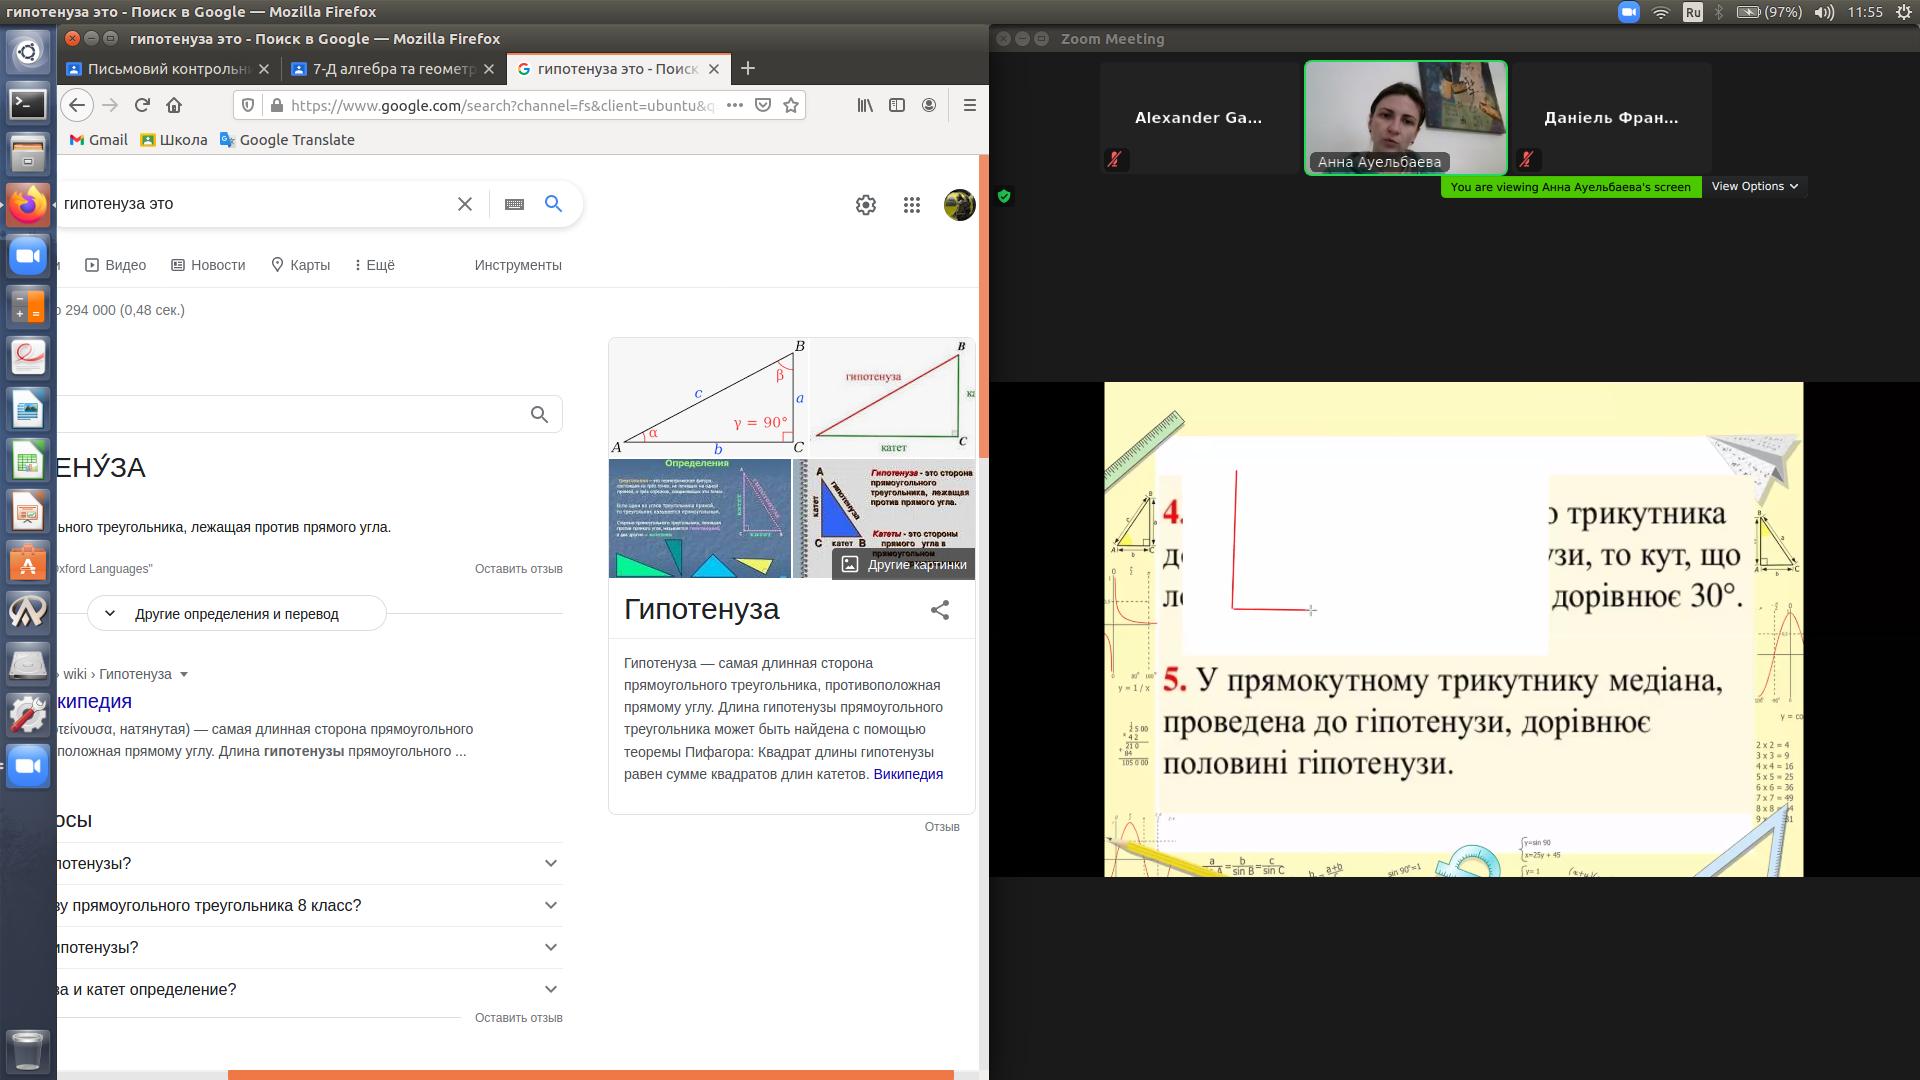Viewport: 1920px width, 1080px height.
Task: Toggle Firefox sidebar view
Action: (897, 105)
